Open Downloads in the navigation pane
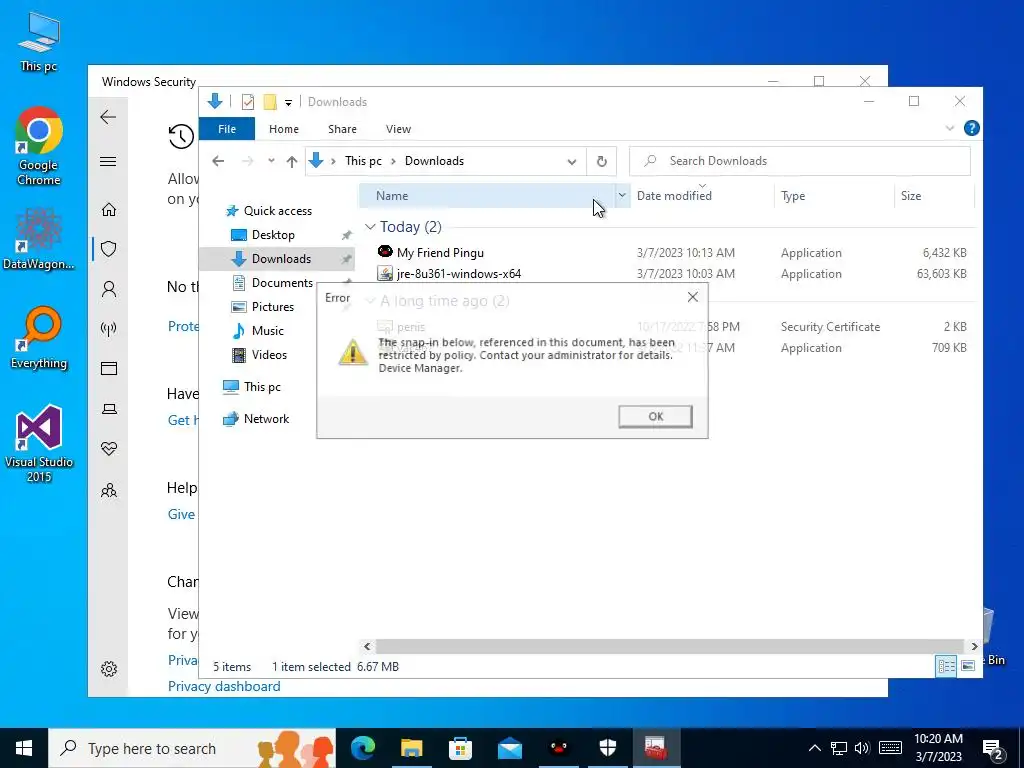 coord(281,259)
